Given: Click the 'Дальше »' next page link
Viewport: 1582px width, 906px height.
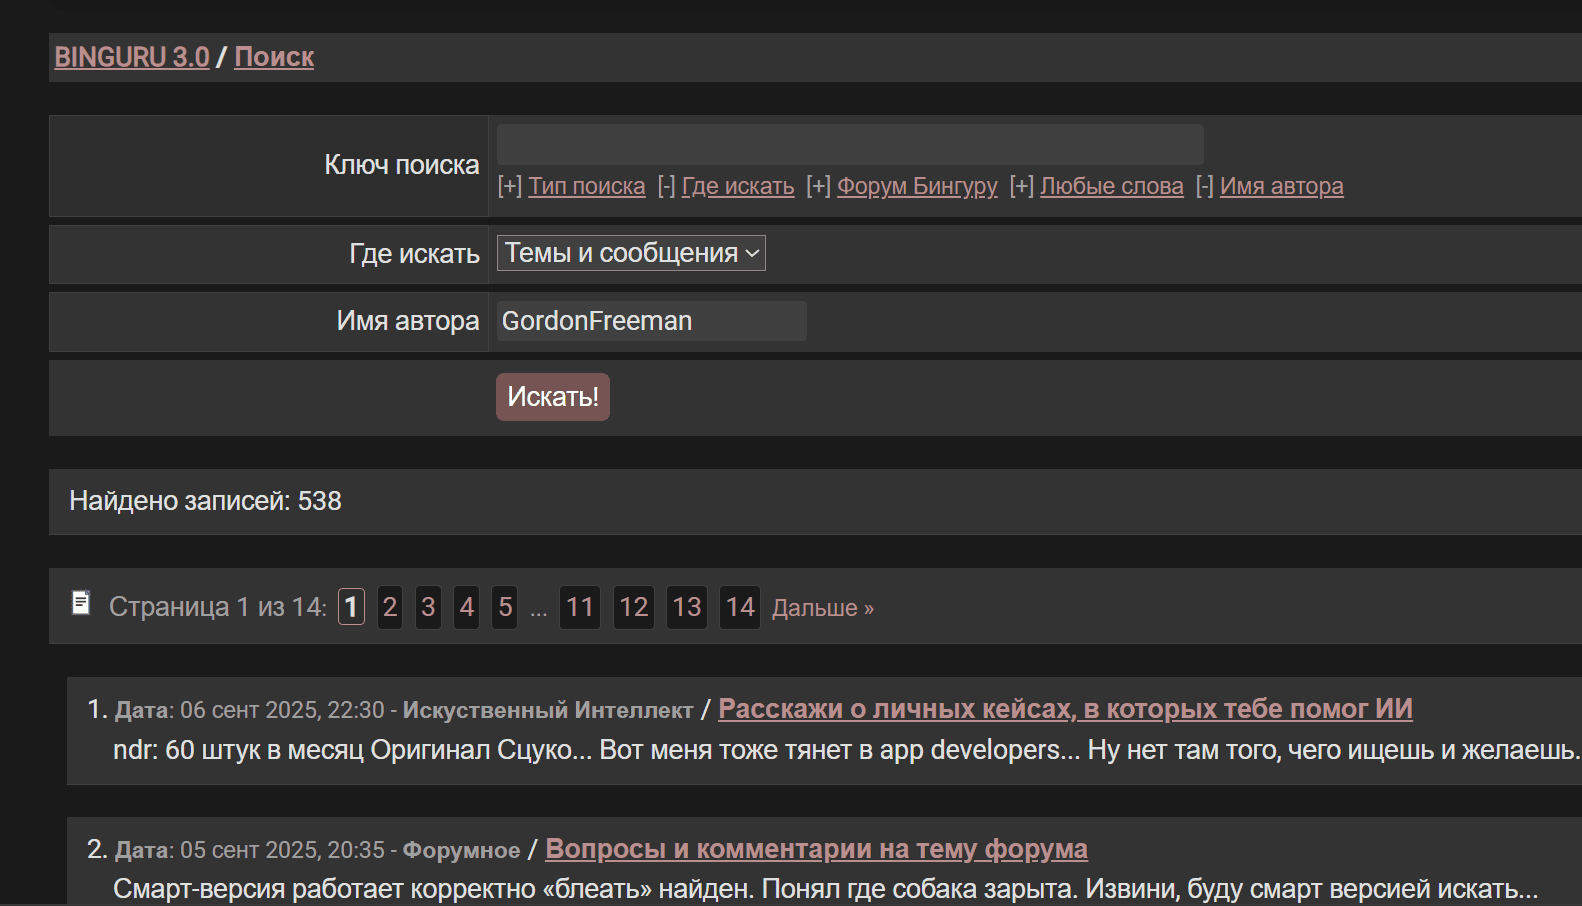Looking at the screenshot, I should click(822, 608).
